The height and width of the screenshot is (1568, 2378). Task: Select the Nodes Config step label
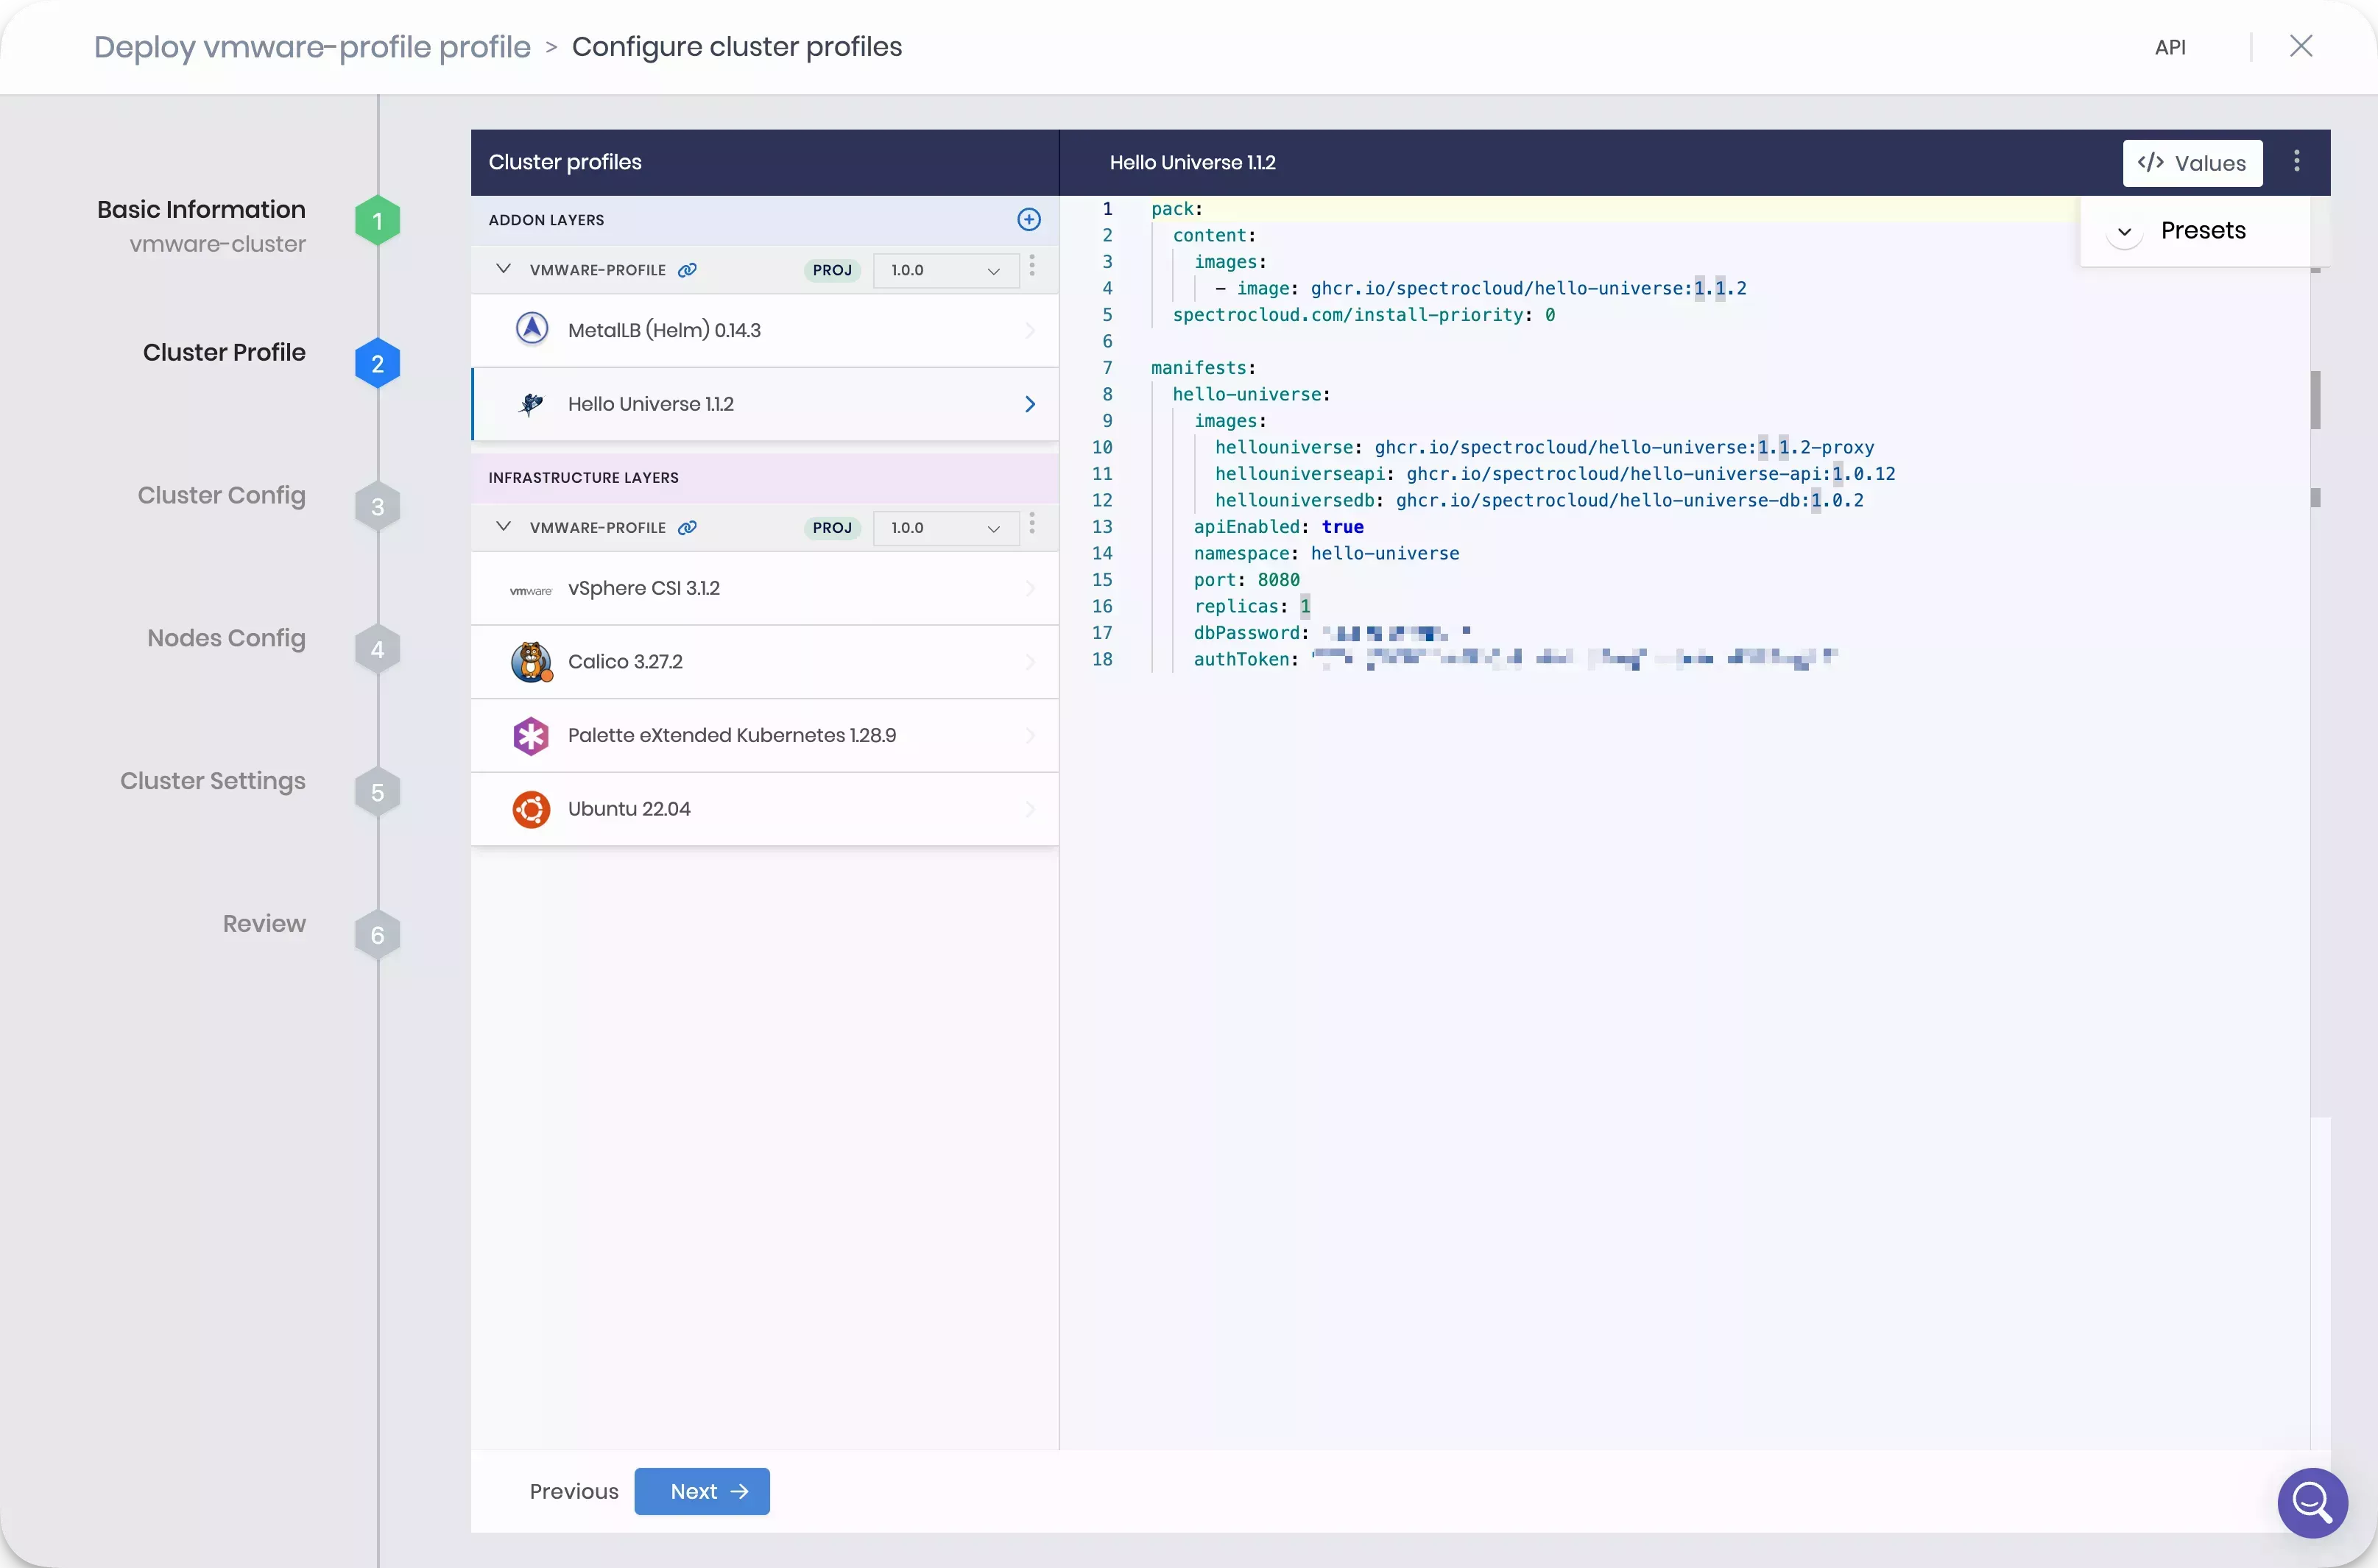(x=226, y=639)
